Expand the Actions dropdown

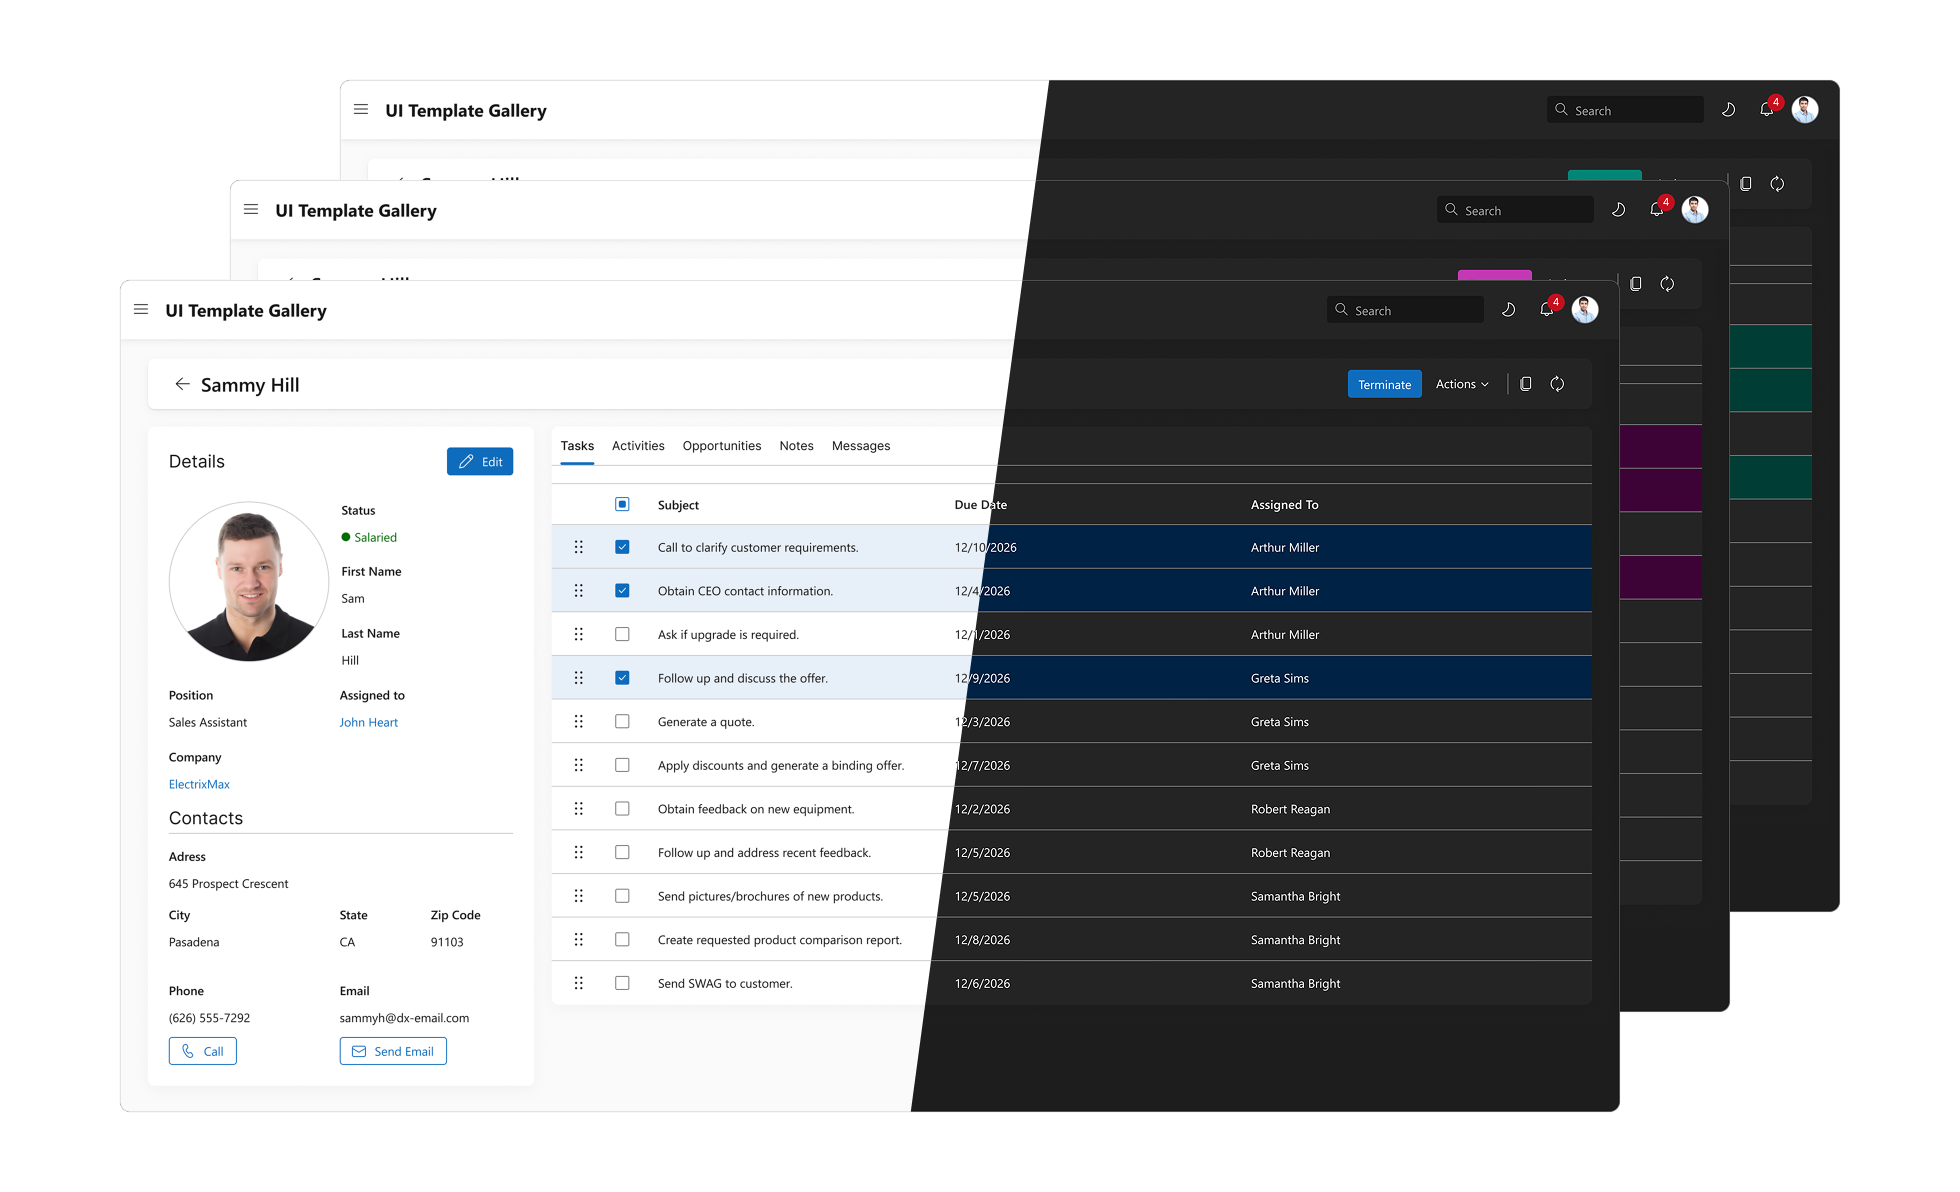click(1462, 384)
